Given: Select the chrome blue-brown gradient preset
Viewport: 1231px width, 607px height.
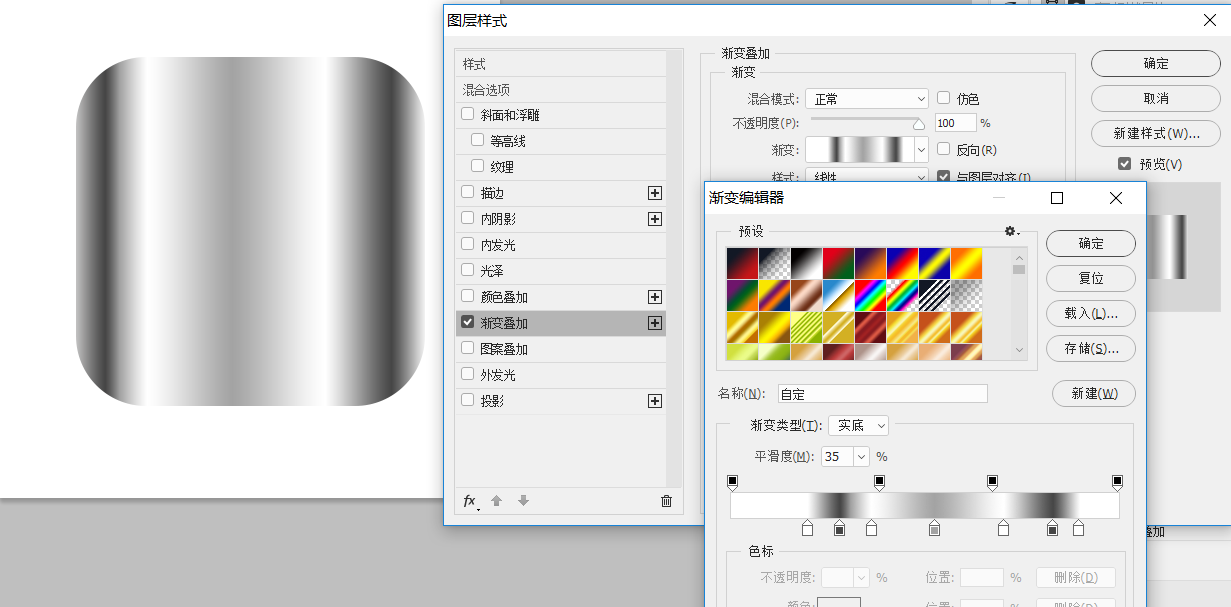Looking at the screenshot, I should [x=838, y=296].
